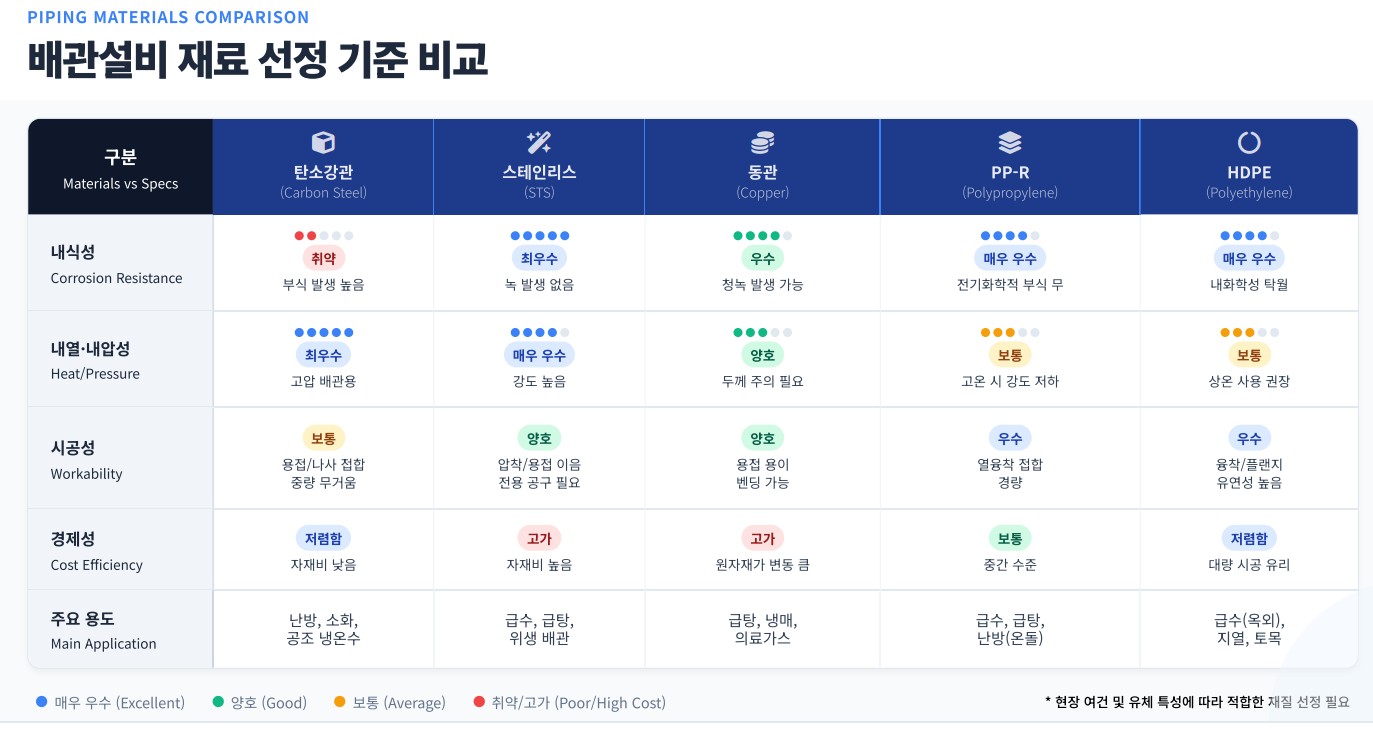1373x729 pixels.
Task: Click the red 취약 badge for carbon steel
Action: pos(323,258)
